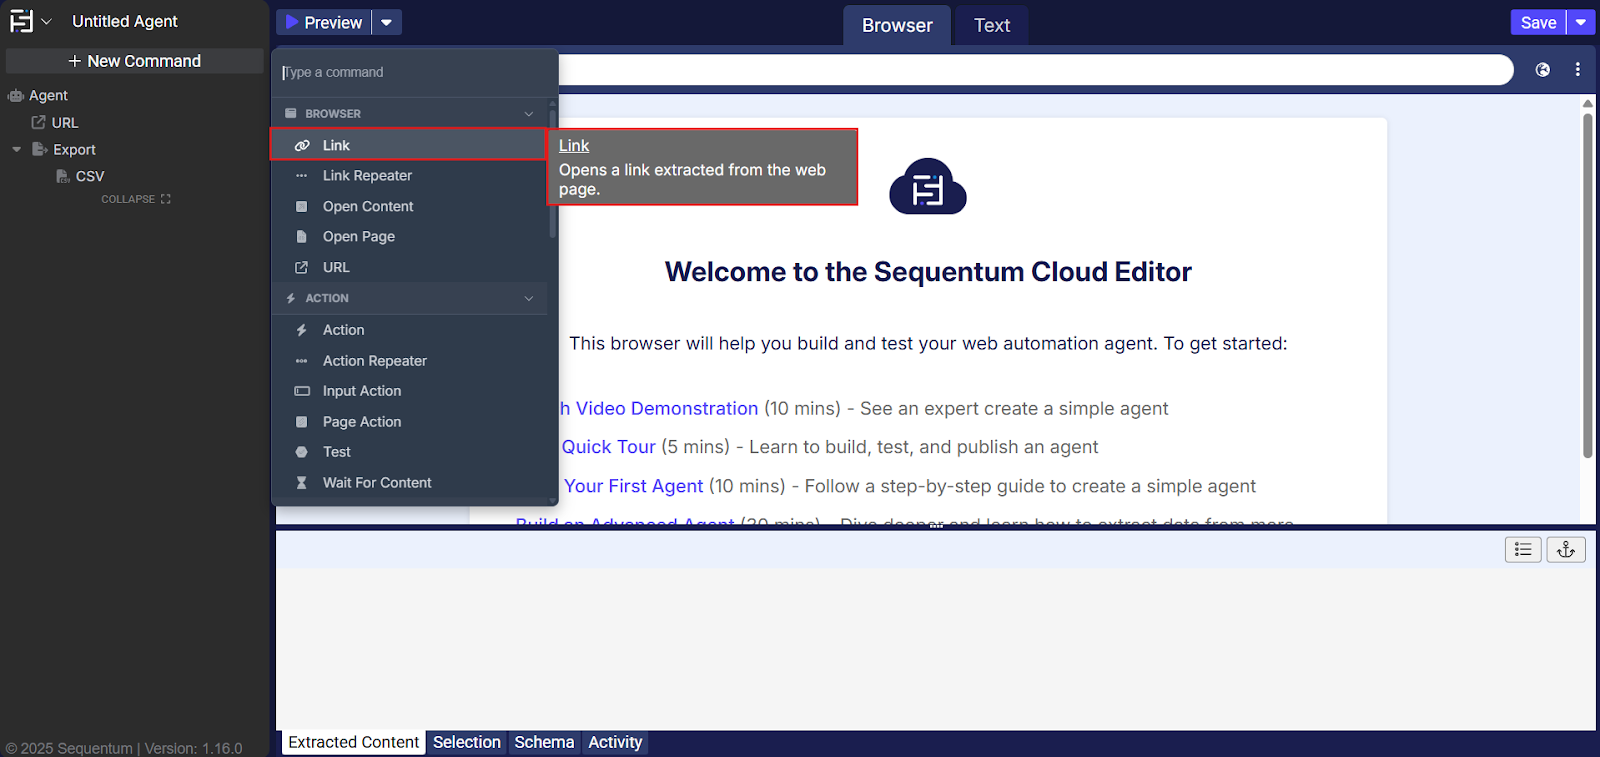This screenshot has width=1600, height=757.
Task: Open the Your First Agent link
Action: pyautogui.click(x=634, y=486)
